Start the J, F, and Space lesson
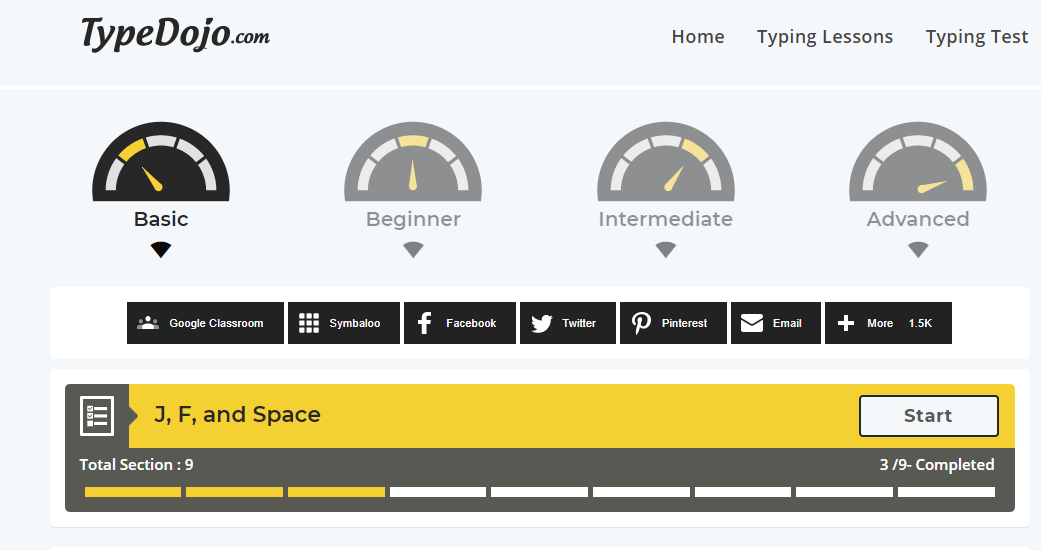1041x551 pixels. (x=928, y=416)
